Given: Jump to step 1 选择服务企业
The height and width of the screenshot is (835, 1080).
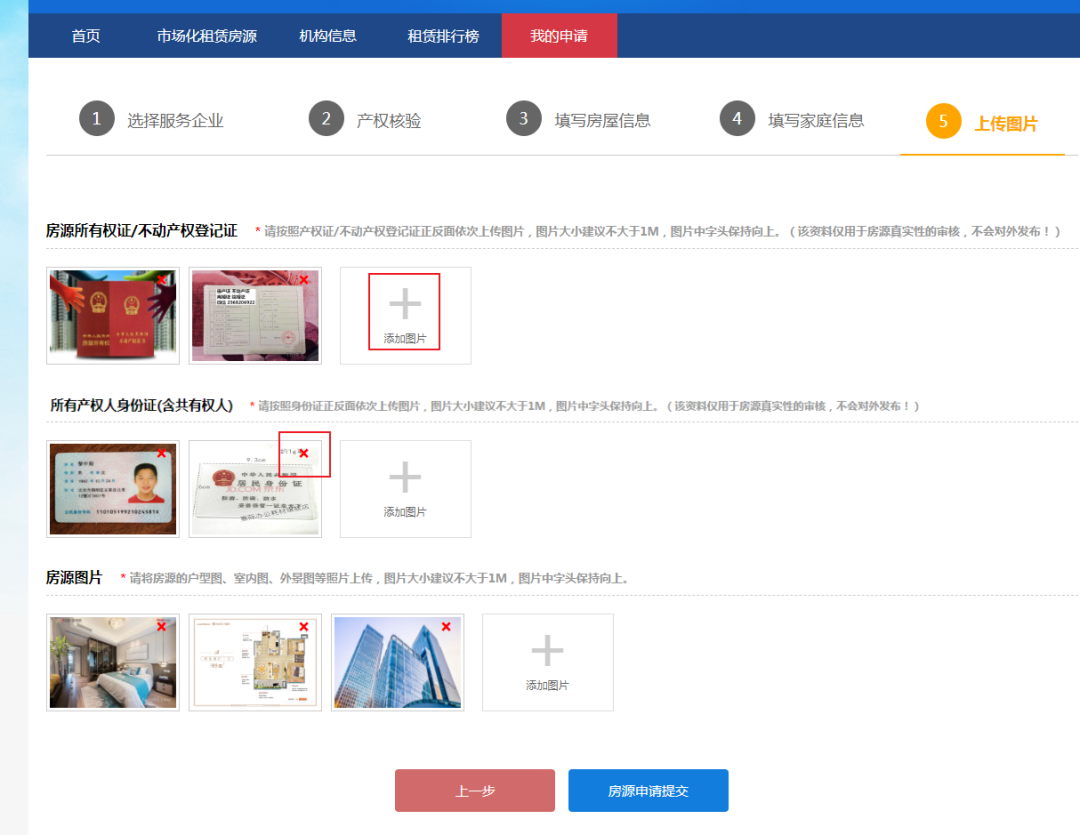Looking at the screenshot, I should click(152, 120).
